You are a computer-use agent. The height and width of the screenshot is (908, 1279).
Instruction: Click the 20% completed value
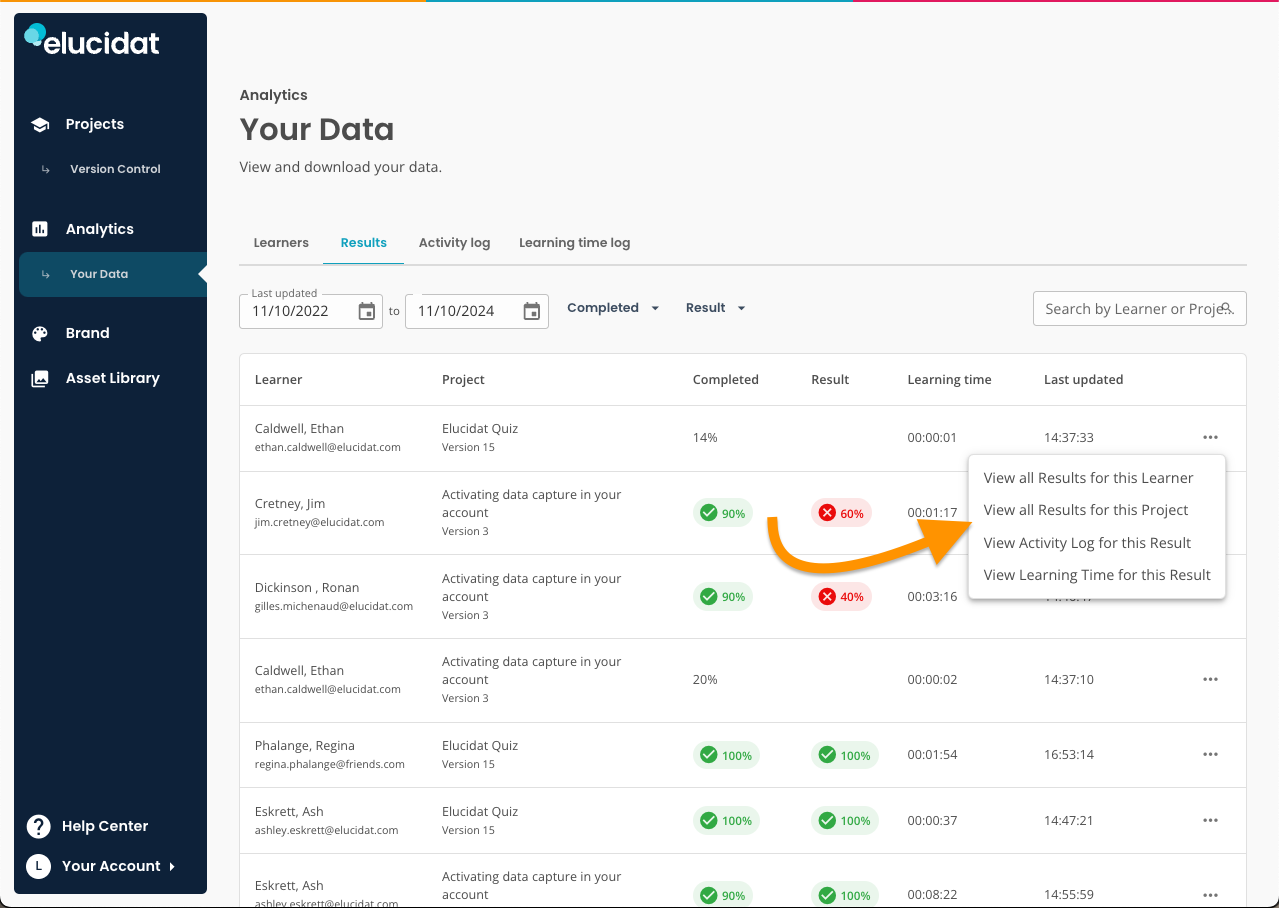(x=705, y=680)
